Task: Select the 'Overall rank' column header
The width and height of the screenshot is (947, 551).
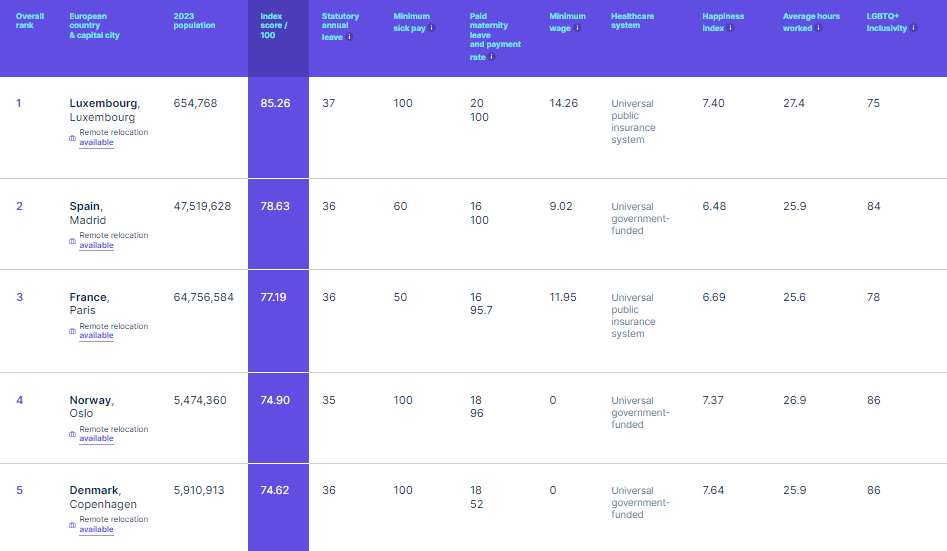Action: point(30,21)
